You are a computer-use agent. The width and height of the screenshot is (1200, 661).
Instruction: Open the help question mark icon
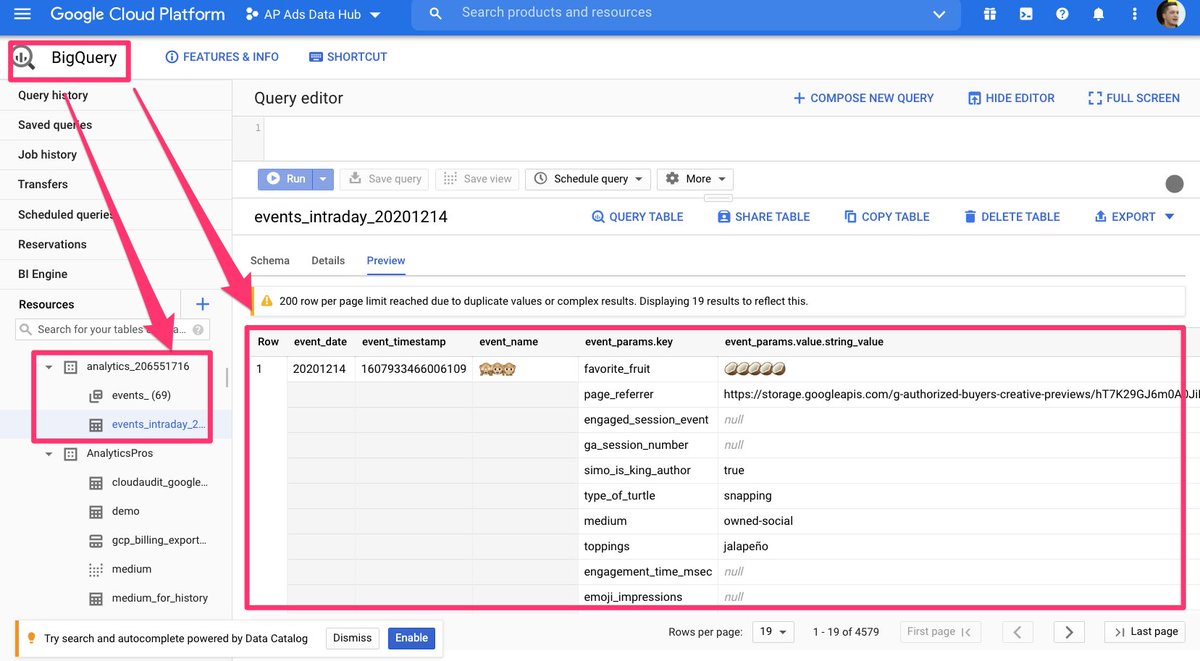1062,14
